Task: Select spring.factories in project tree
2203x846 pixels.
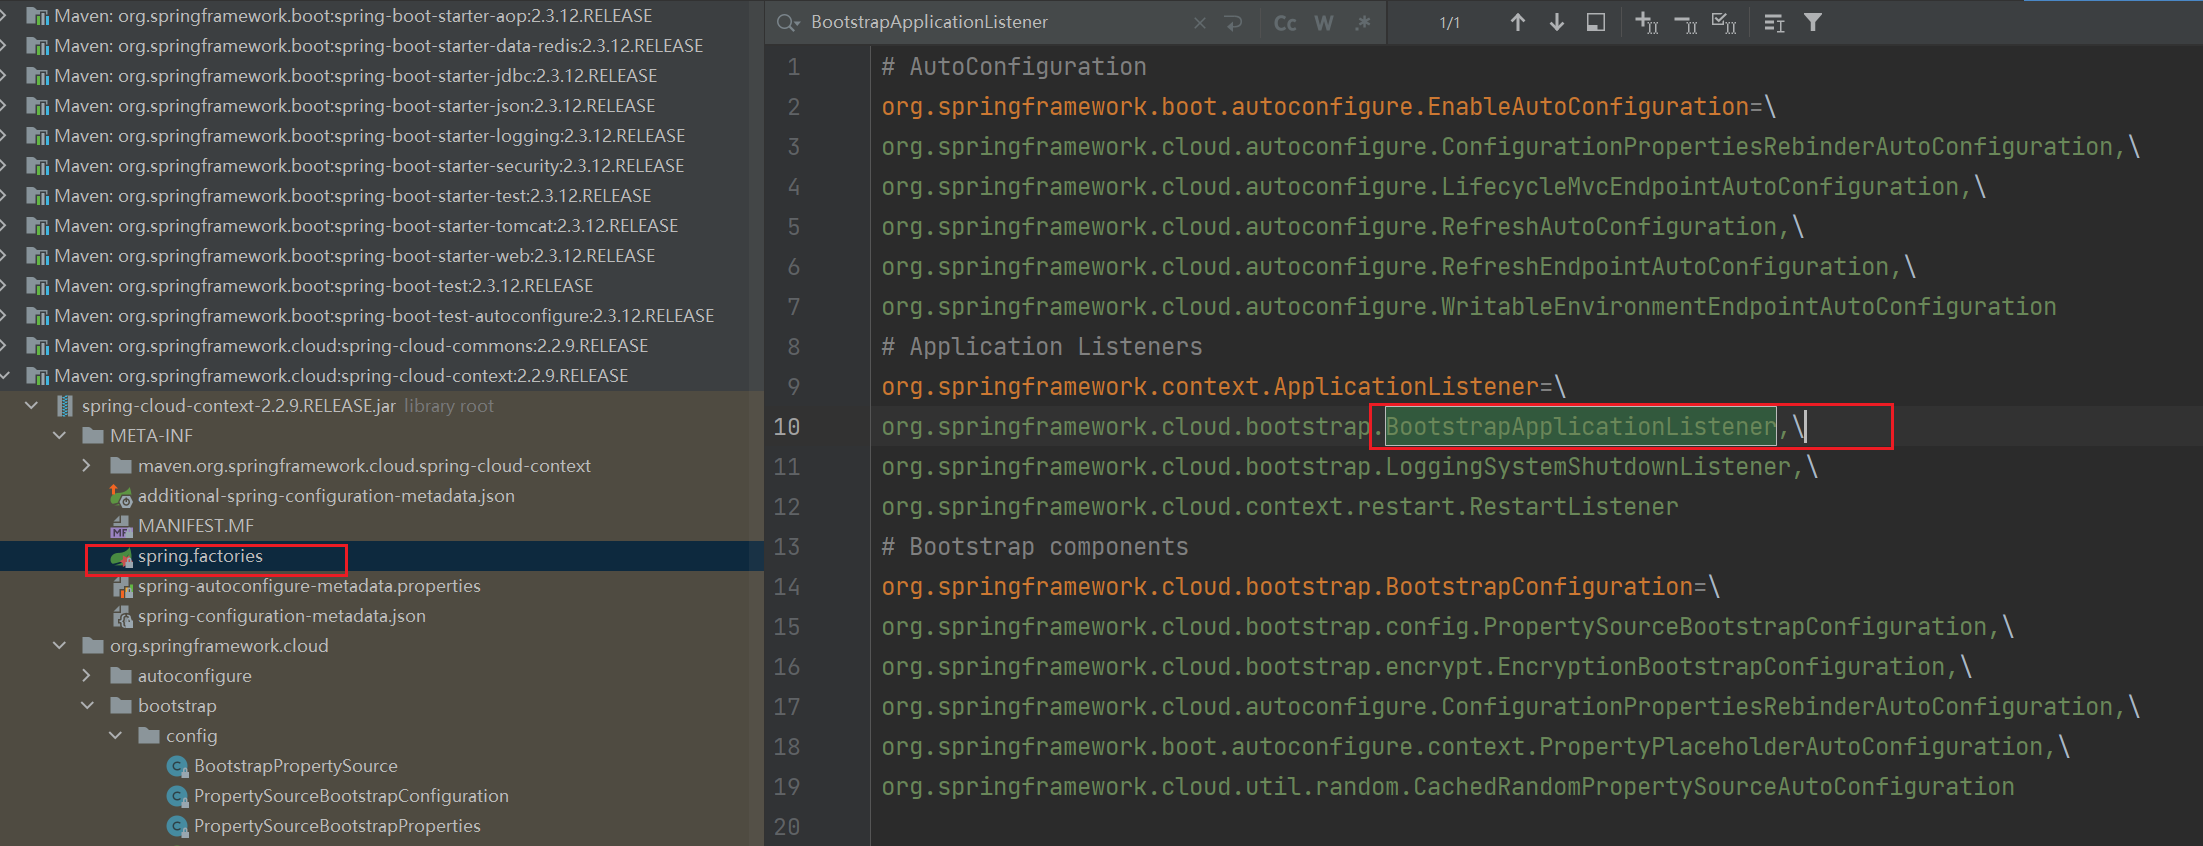Action: click(x=200, y=556)
